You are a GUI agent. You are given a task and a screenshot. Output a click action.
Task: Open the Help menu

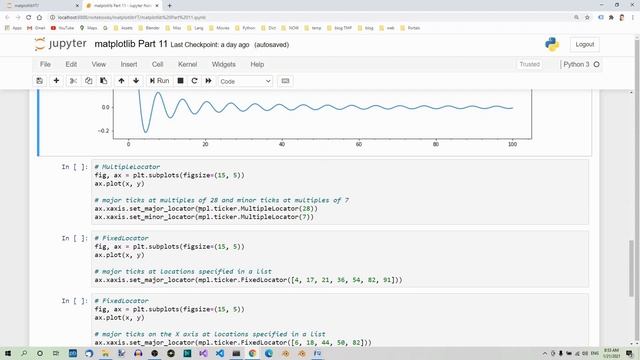coord(257,64)
